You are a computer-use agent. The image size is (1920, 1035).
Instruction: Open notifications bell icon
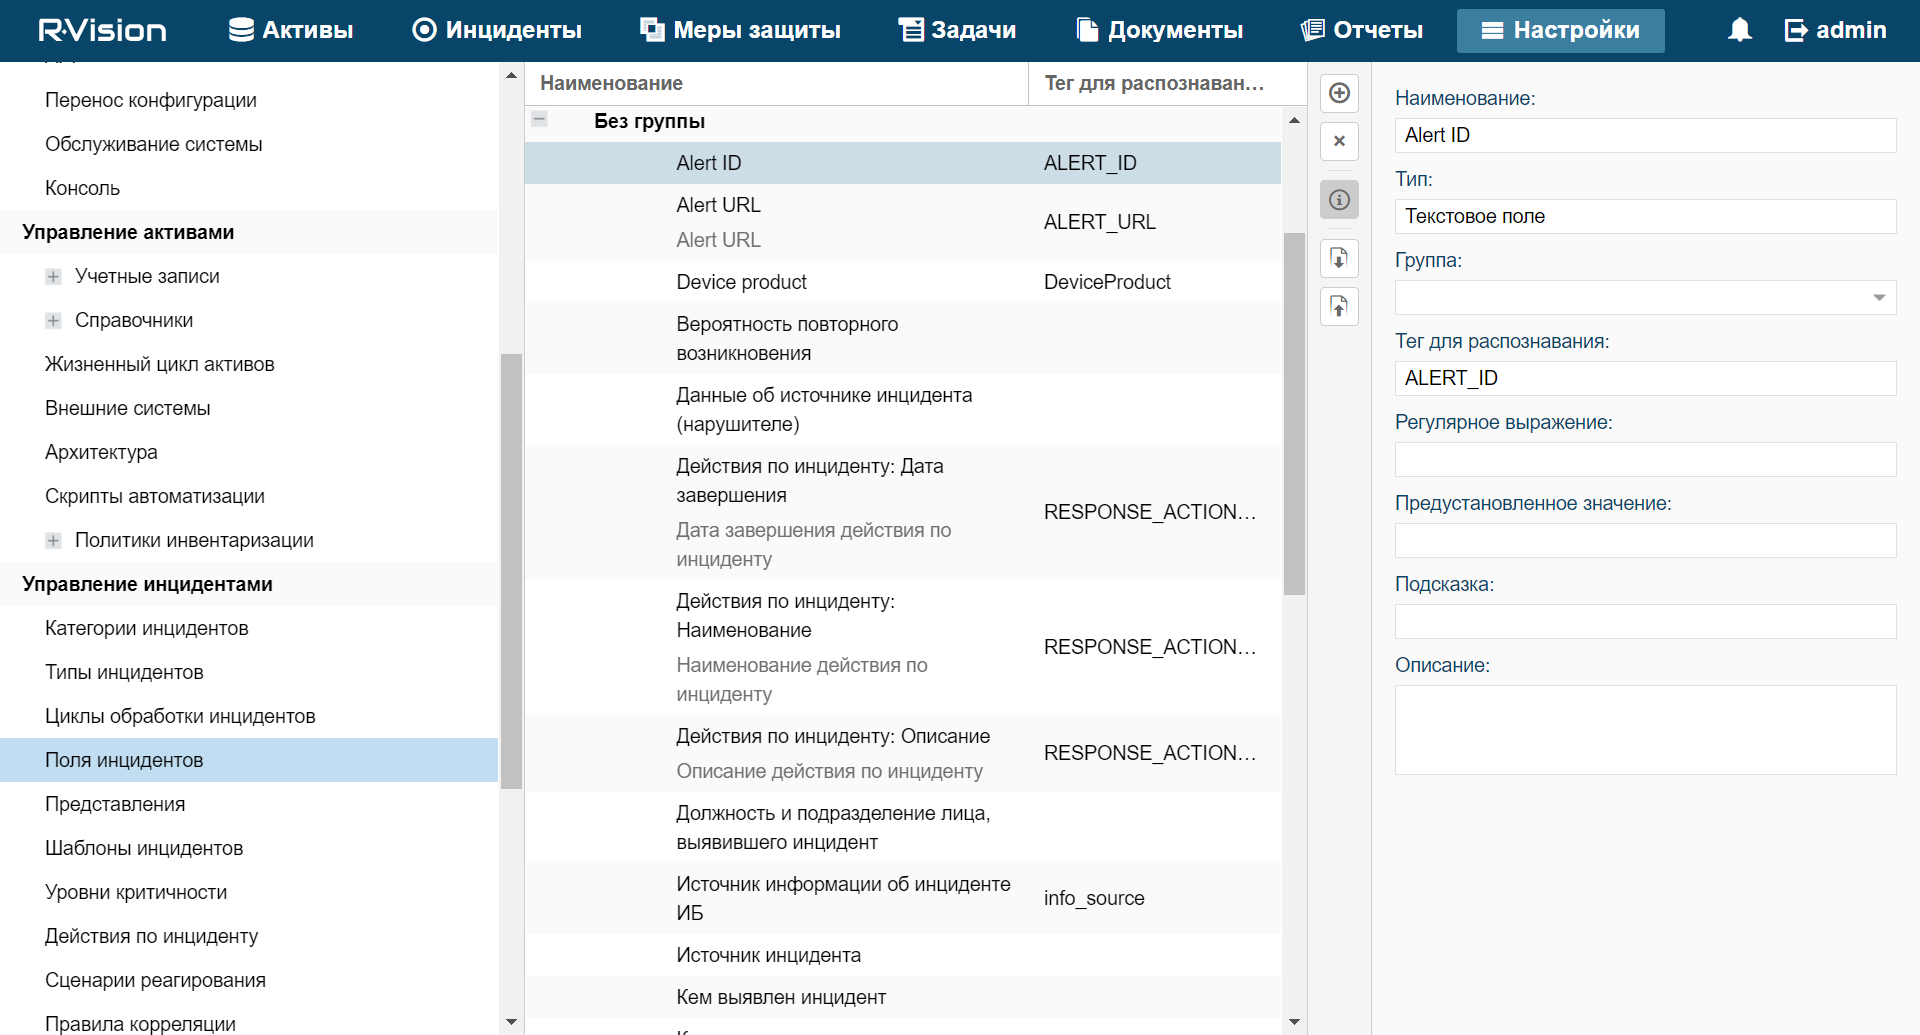pyautogui.click(x=1739, y=30)
